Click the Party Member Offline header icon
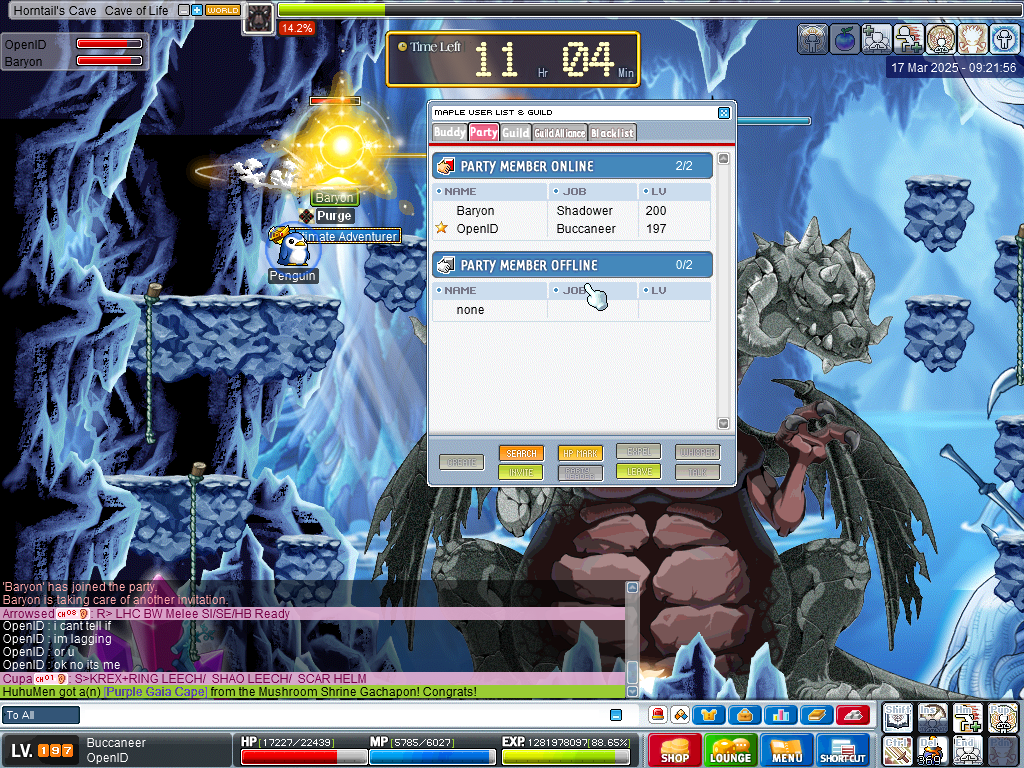Viewport: 1024px width, 768px height. coord(446,264)
